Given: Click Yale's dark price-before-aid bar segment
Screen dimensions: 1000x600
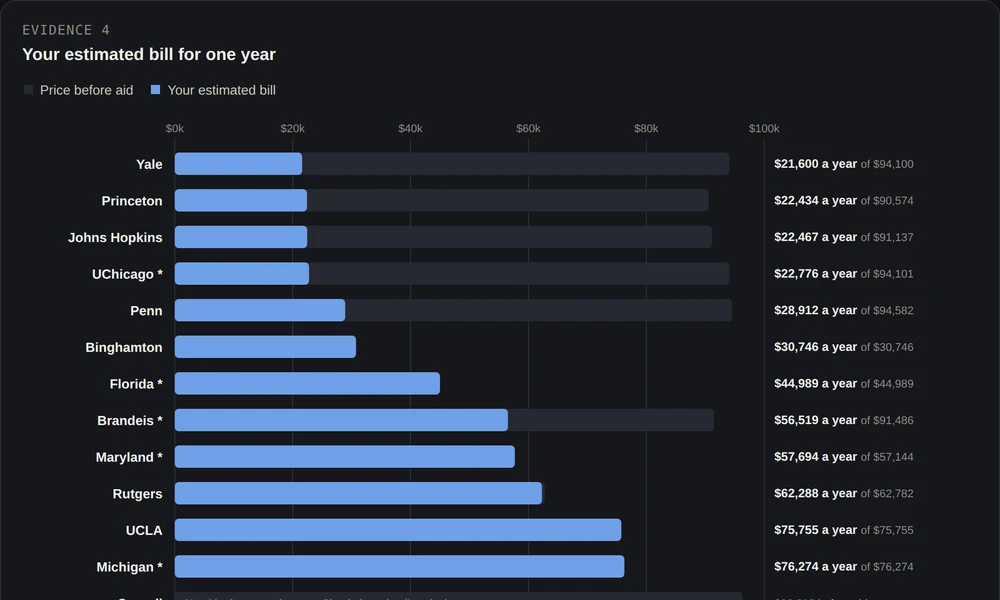Looking at the screenshot, I should coord(516,164).
